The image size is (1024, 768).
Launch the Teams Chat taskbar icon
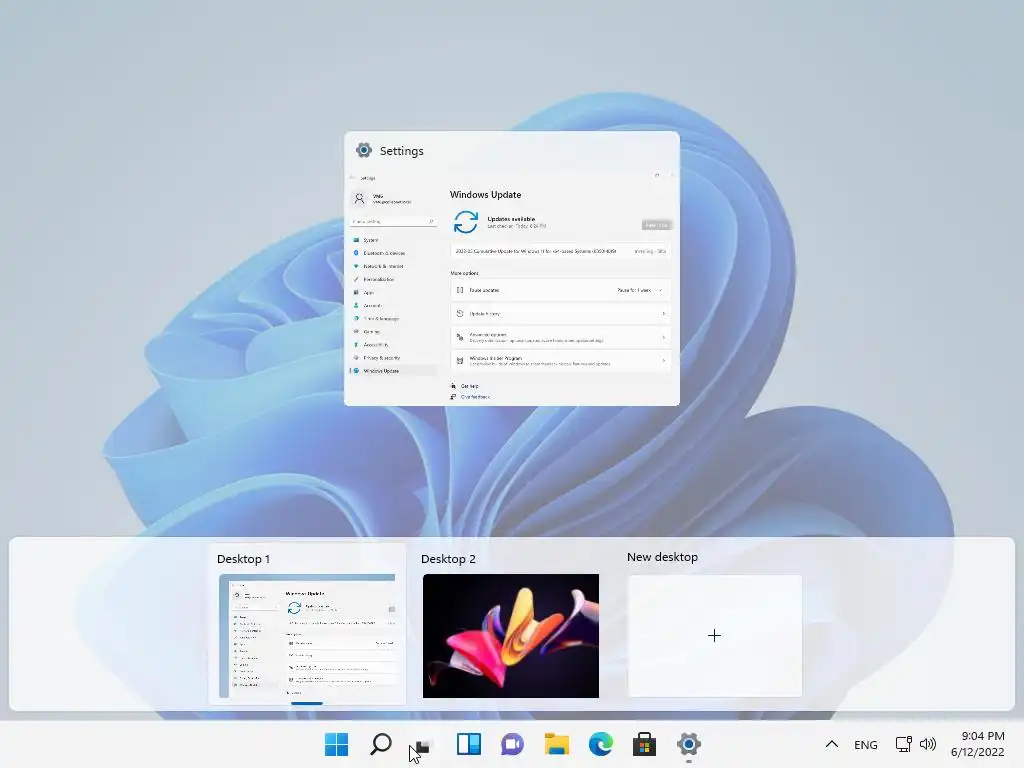click(x=513, y=744)
